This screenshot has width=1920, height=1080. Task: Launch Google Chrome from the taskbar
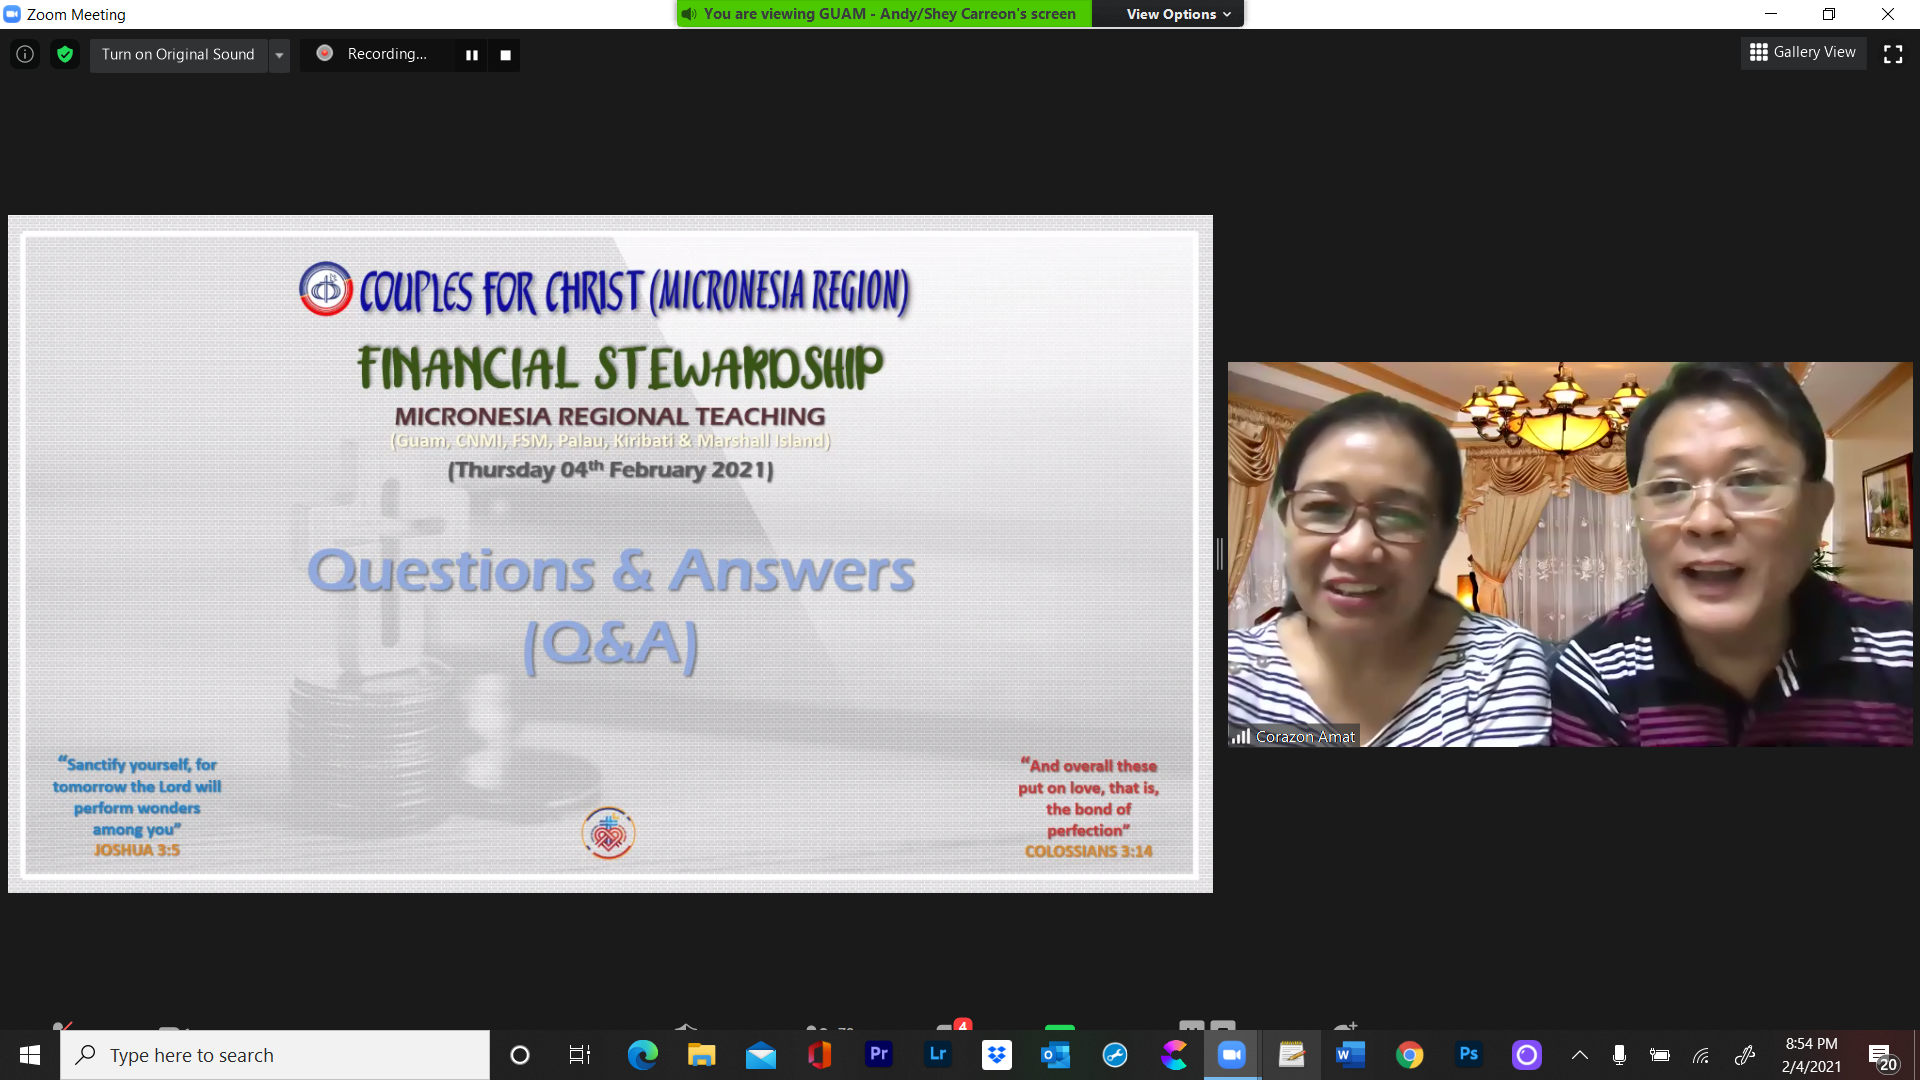pyautogui.click(x=1409, y=1055)
